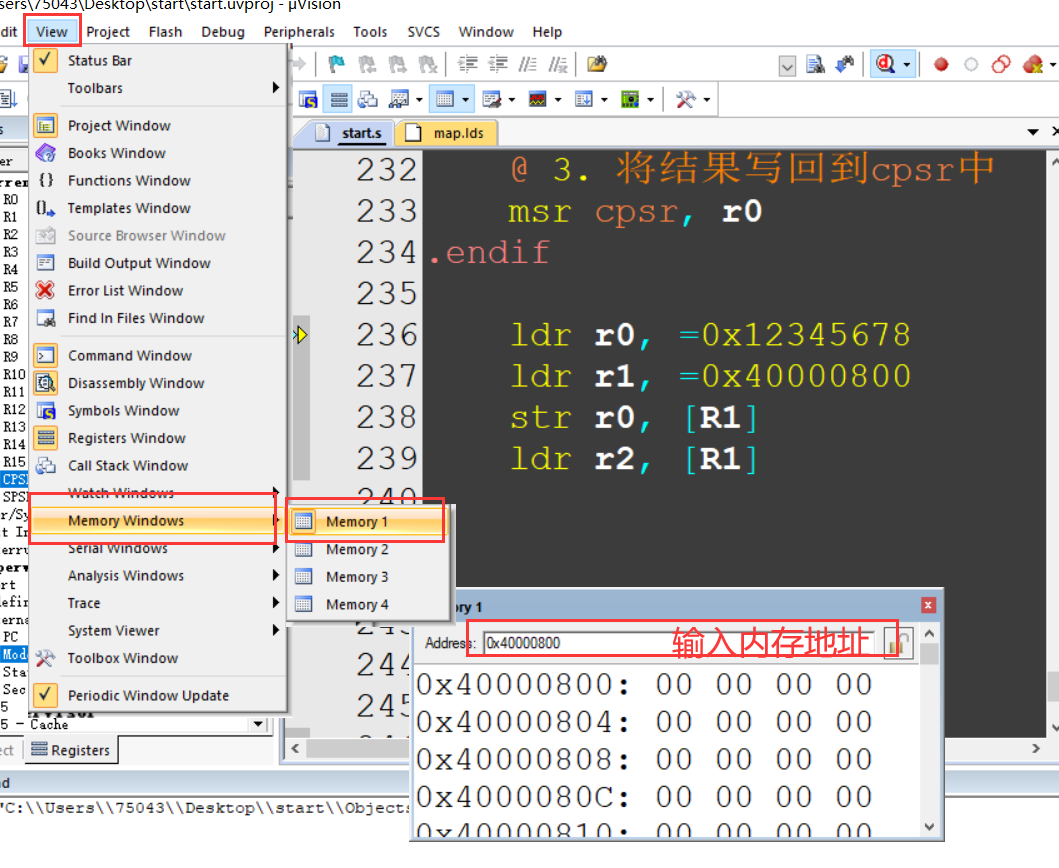Click the Toolbox hammer toolbar icon
This screenshot has width=1059, height=868.
pyautogui.click(x=685, y=100)
